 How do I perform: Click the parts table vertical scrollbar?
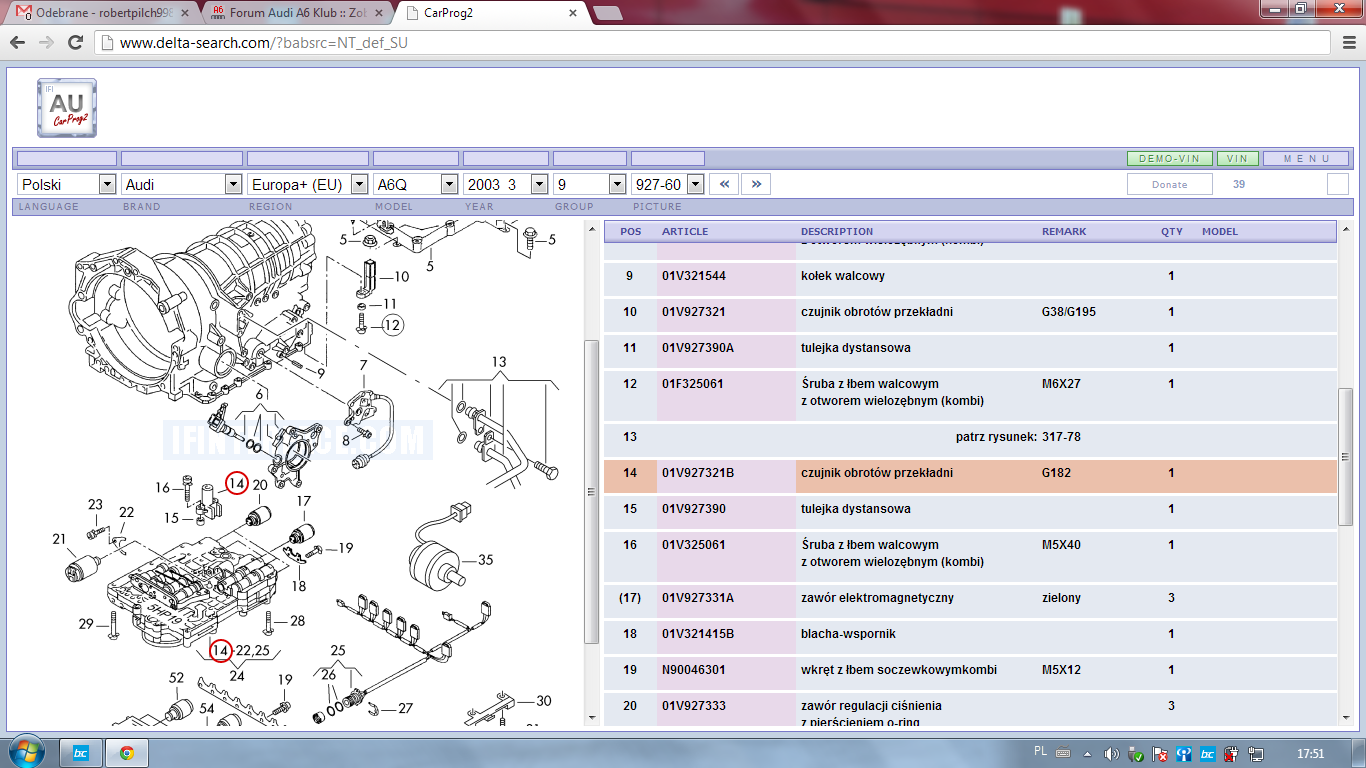(1345, 456)
